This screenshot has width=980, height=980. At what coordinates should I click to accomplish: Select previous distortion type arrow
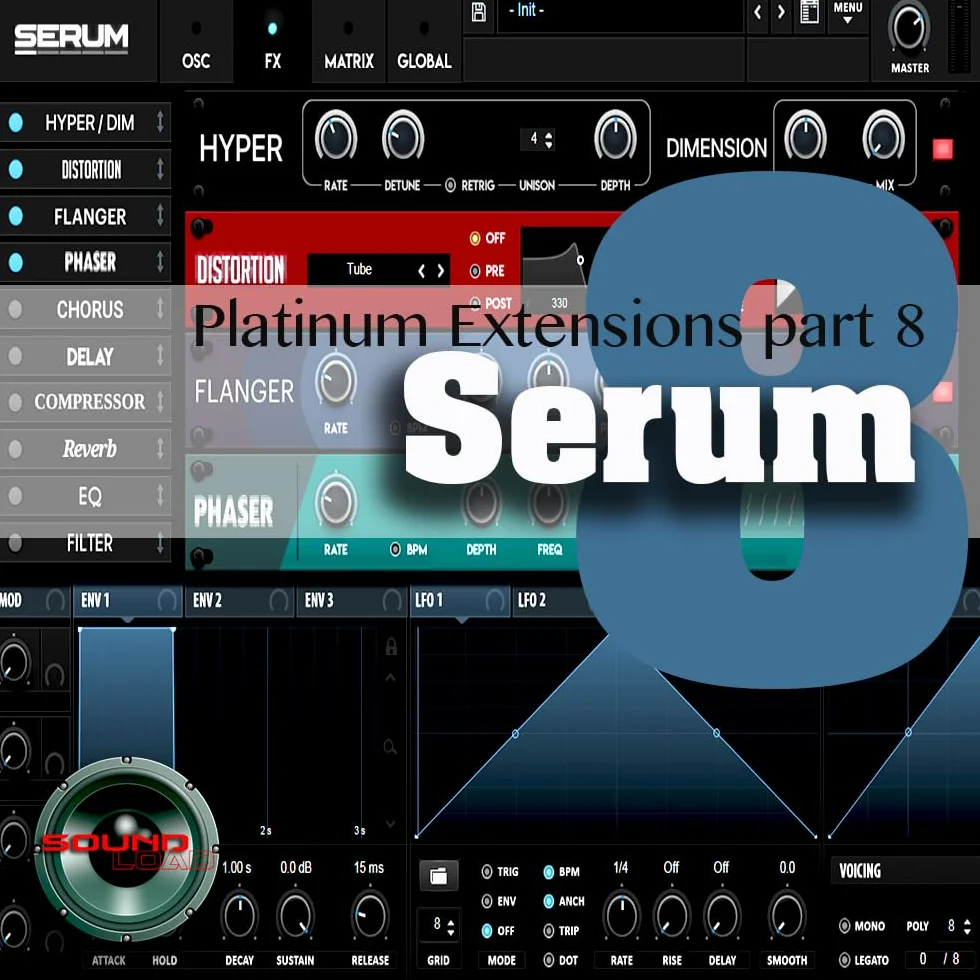[x=421, y=271]
